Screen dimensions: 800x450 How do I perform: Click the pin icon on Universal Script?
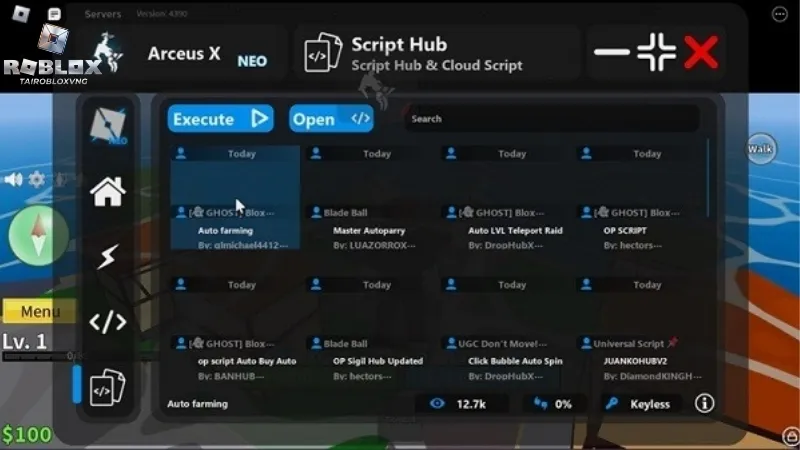(x=672, y=342)
